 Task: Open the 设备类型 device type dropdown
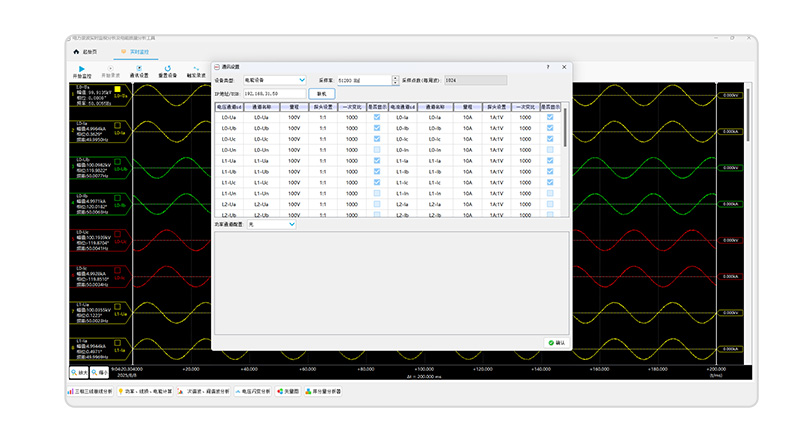point(276,80)
